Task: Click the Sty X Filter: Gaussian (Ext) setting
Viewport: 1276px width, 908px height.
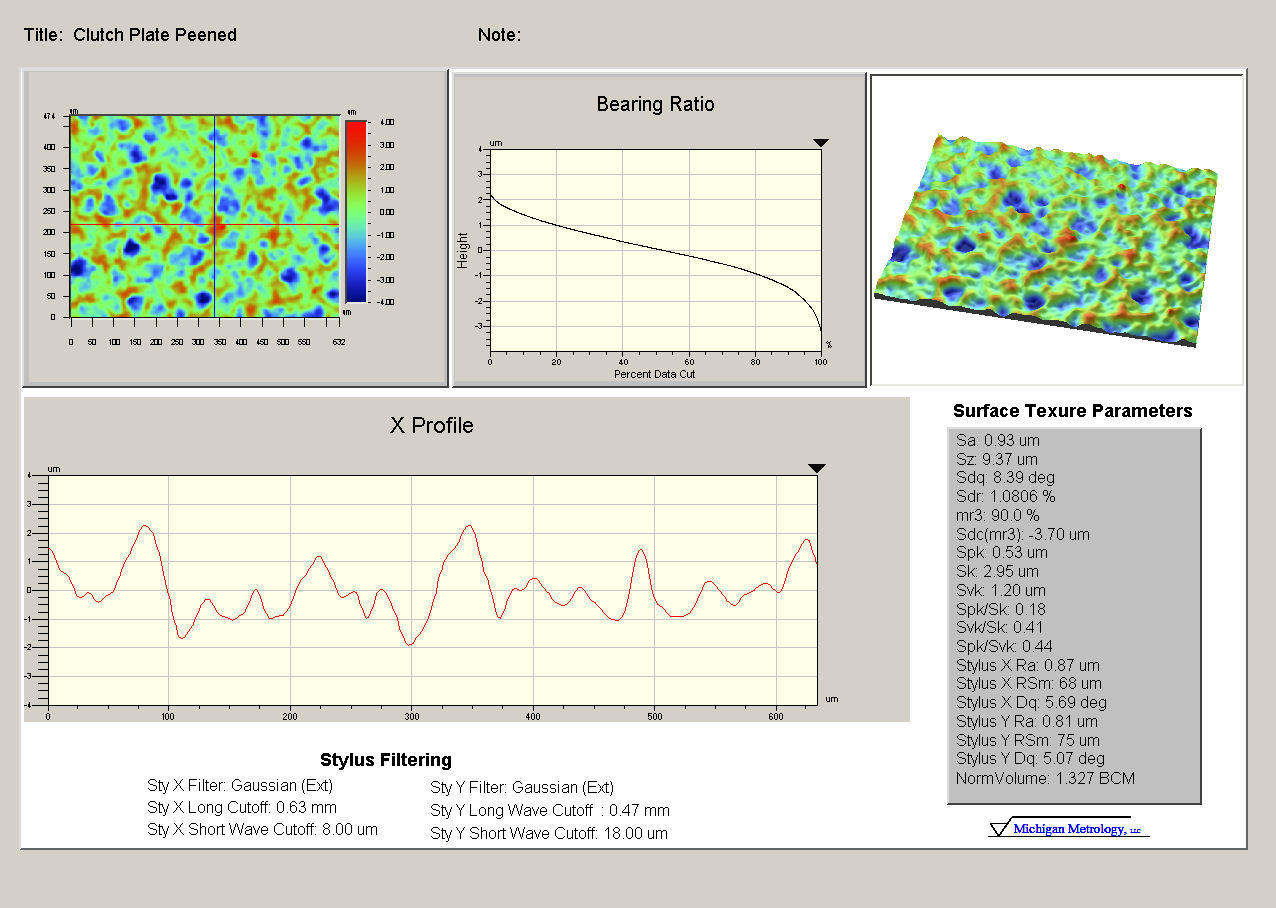Action: tap(240, 786)
